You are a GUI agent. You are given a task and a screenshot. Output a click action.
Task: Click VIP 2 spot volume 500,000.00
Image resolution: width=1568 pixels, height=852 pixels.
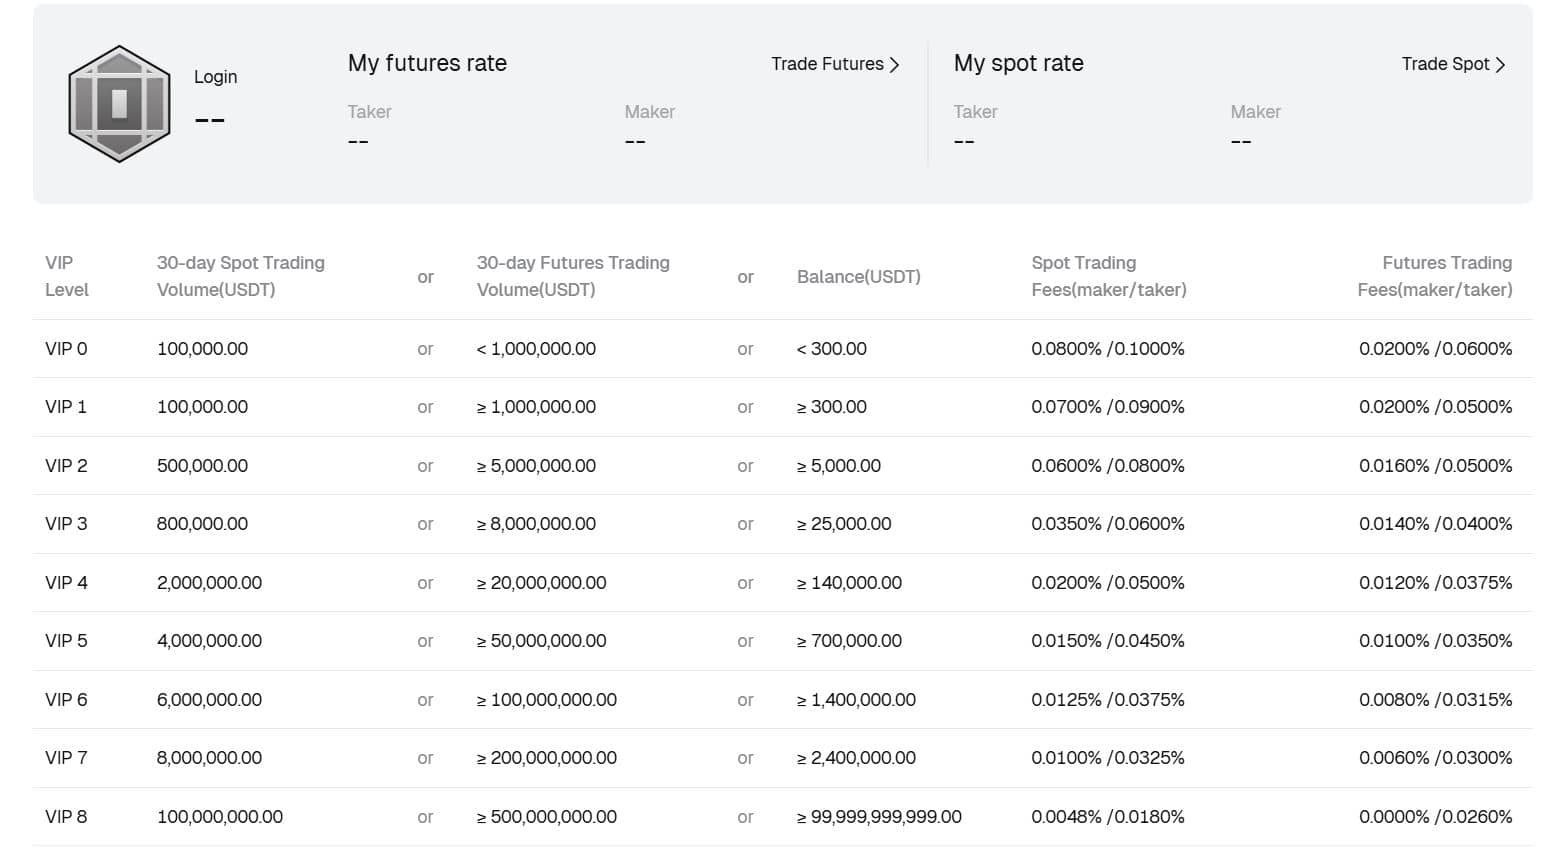pos(203,466)
